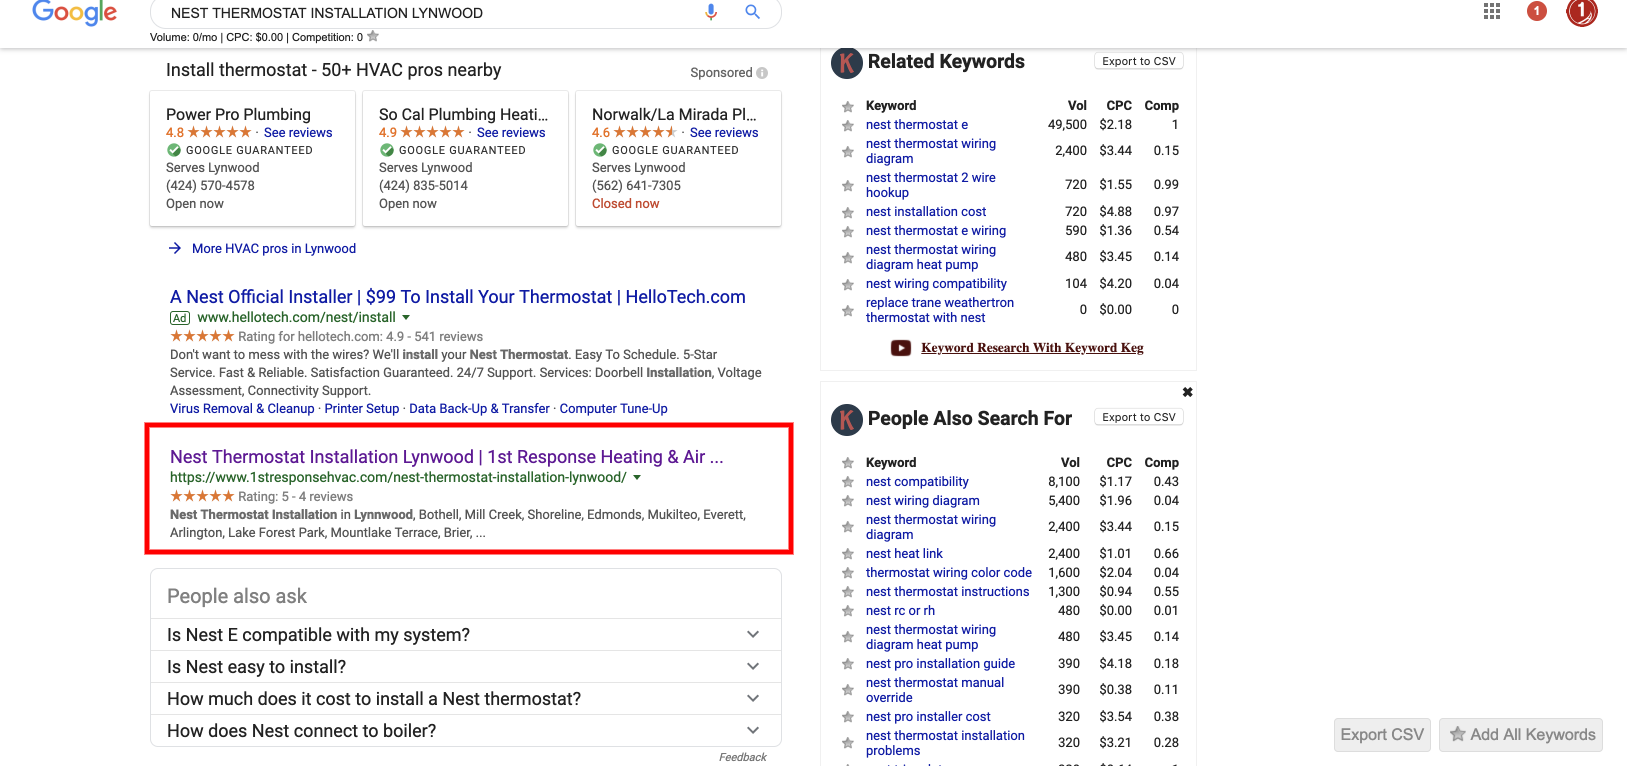Star keyword 'replace trane weathertron thermostat with nest'
The width and height of the screenshot is (1627, 766).
coord(848,311)
